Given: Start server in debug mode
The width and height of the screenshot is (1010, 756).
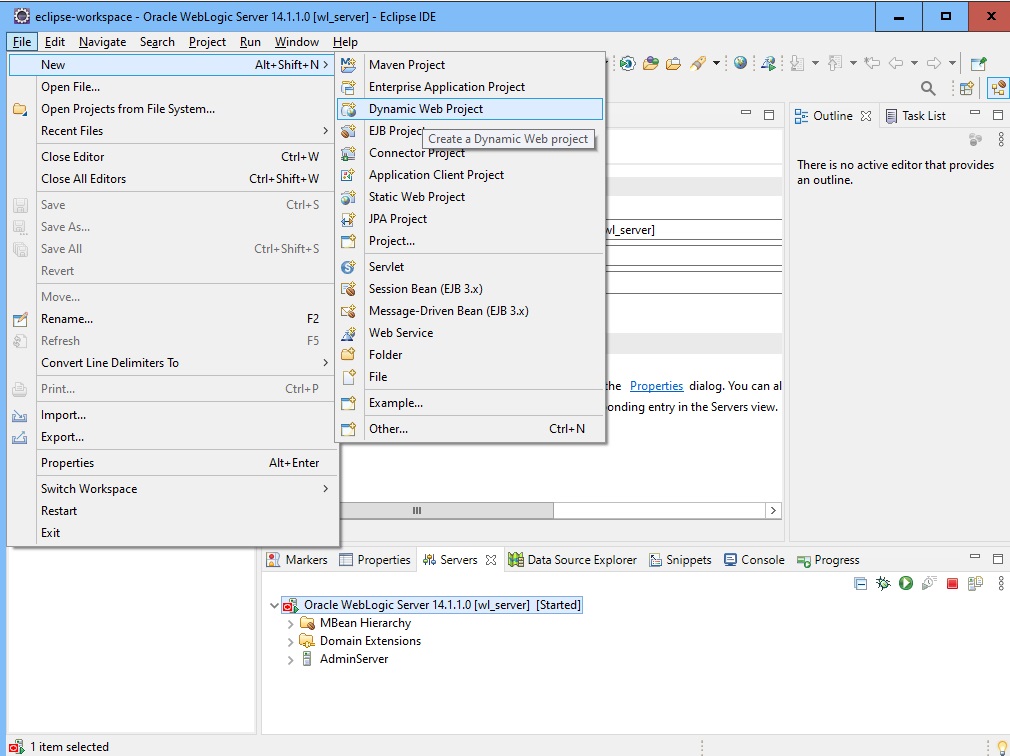Looking at the screenshot, I should (883, 583).
